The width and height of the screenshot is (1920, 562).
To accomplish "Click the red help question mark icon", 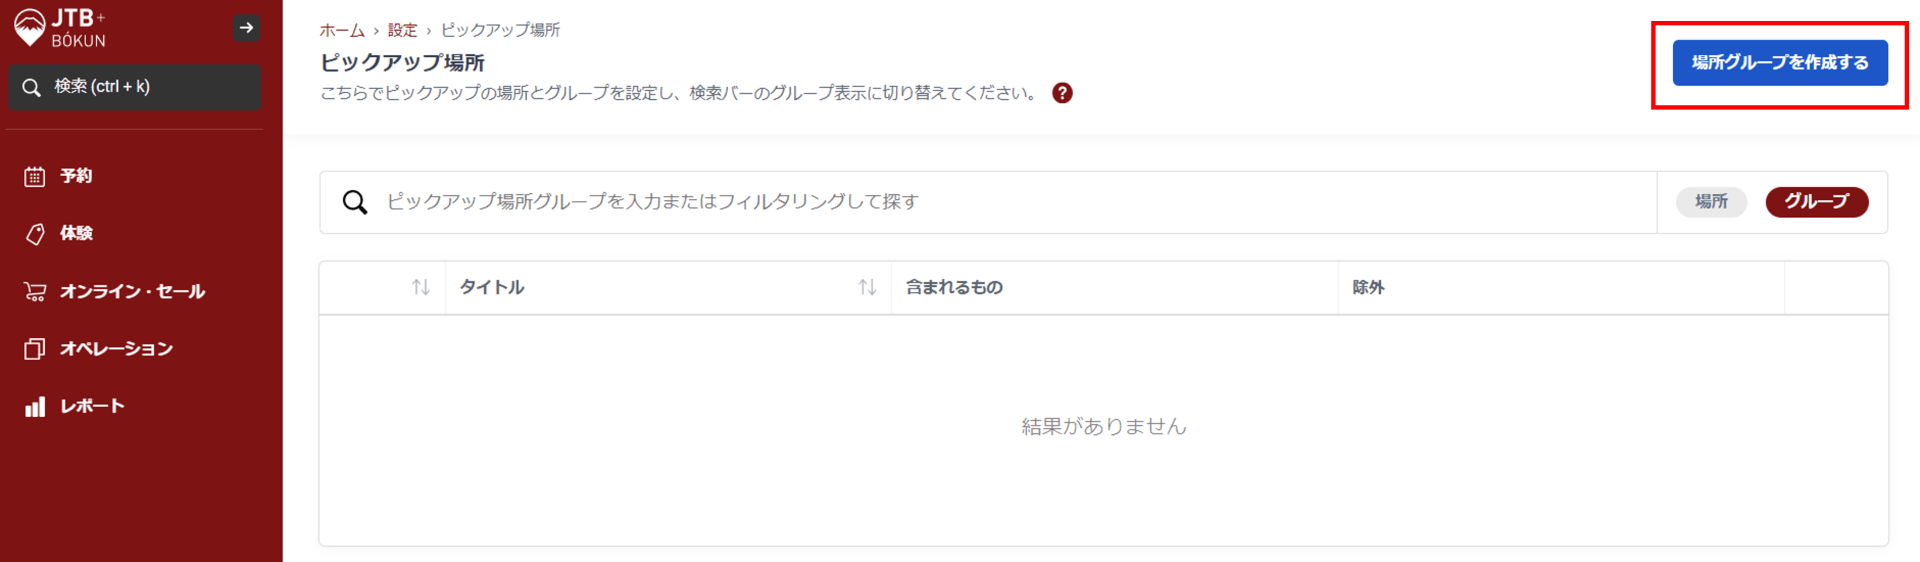I will click(1062, 93).
